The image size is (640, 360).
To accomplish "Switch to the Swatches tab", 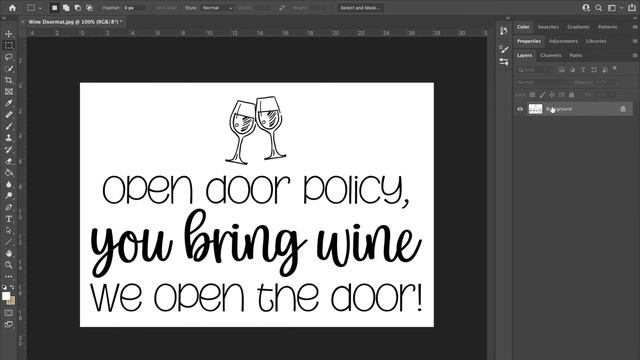I will (x=548, y=27).
